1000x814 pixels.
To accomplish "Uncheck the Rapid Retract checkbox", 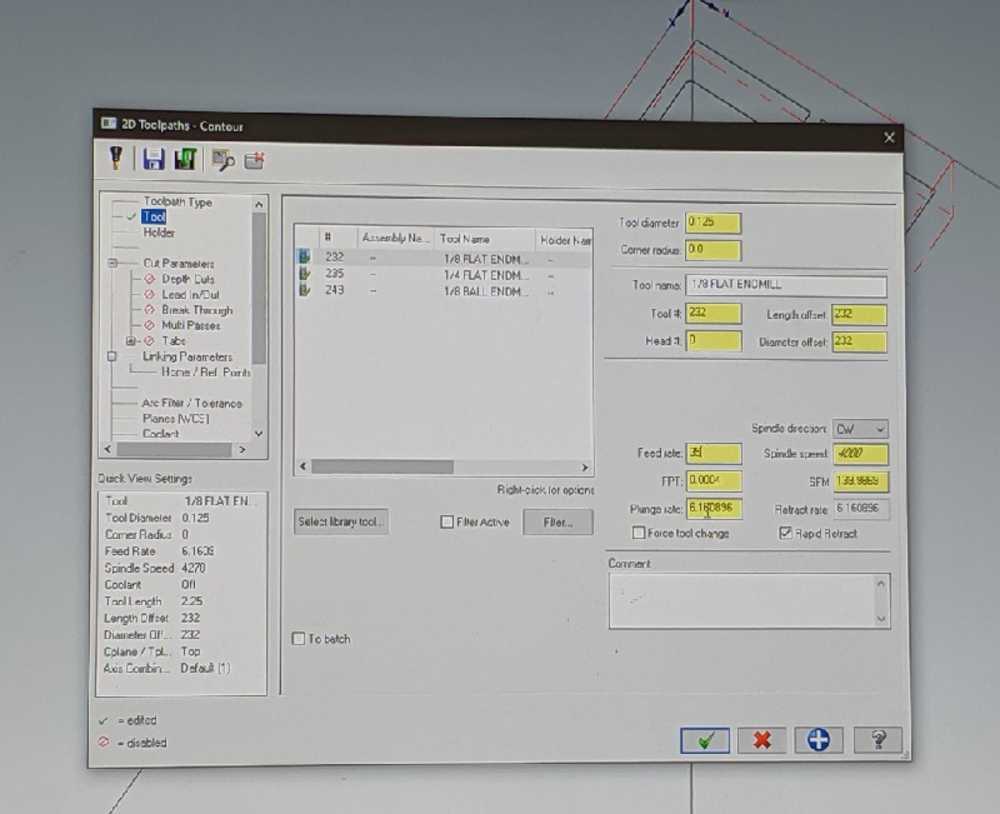I will pyautogui.click(x=785, y=533).
